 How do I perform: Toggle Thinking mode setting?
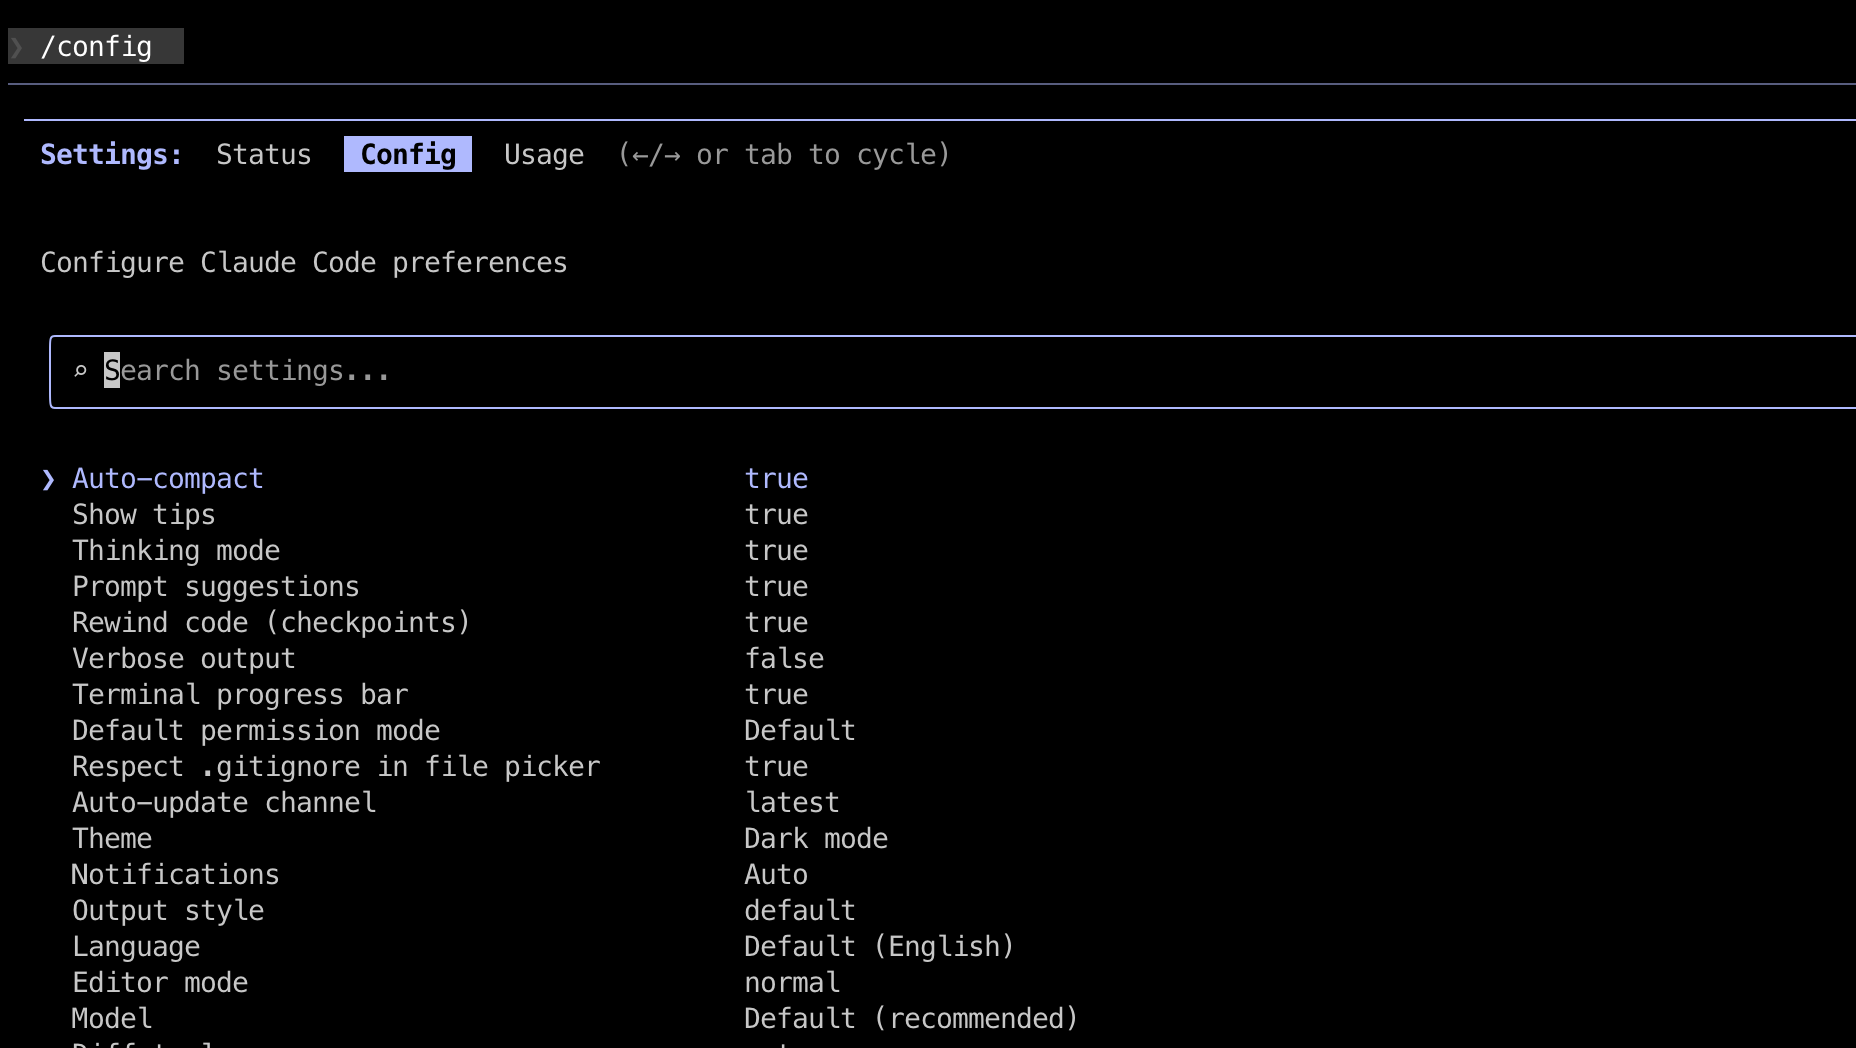(176, 551)
